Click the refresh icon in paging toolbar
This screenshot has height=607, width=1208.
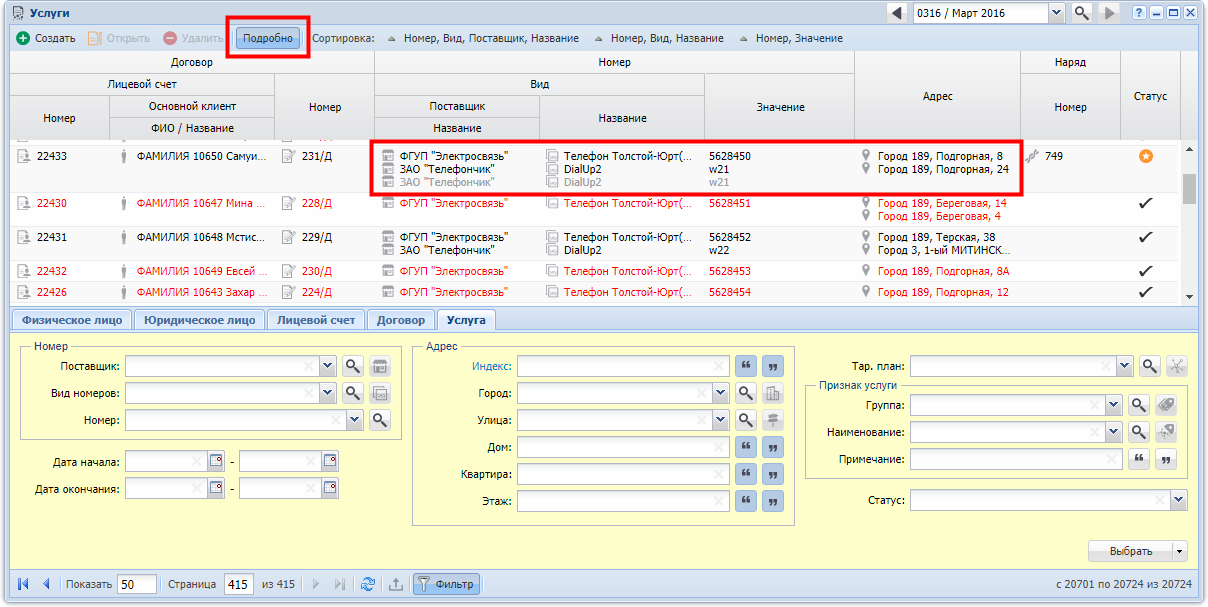coord(368,584)
